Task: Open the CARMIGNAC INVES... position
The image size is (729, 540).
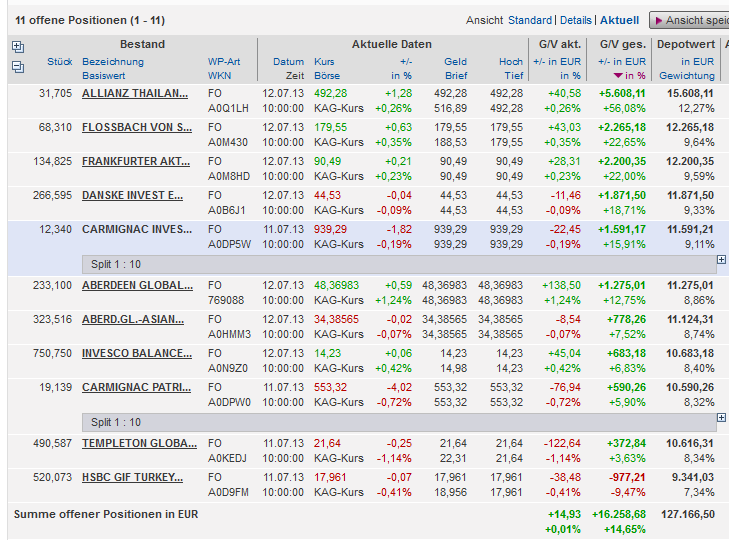Action: click(135, 229)
